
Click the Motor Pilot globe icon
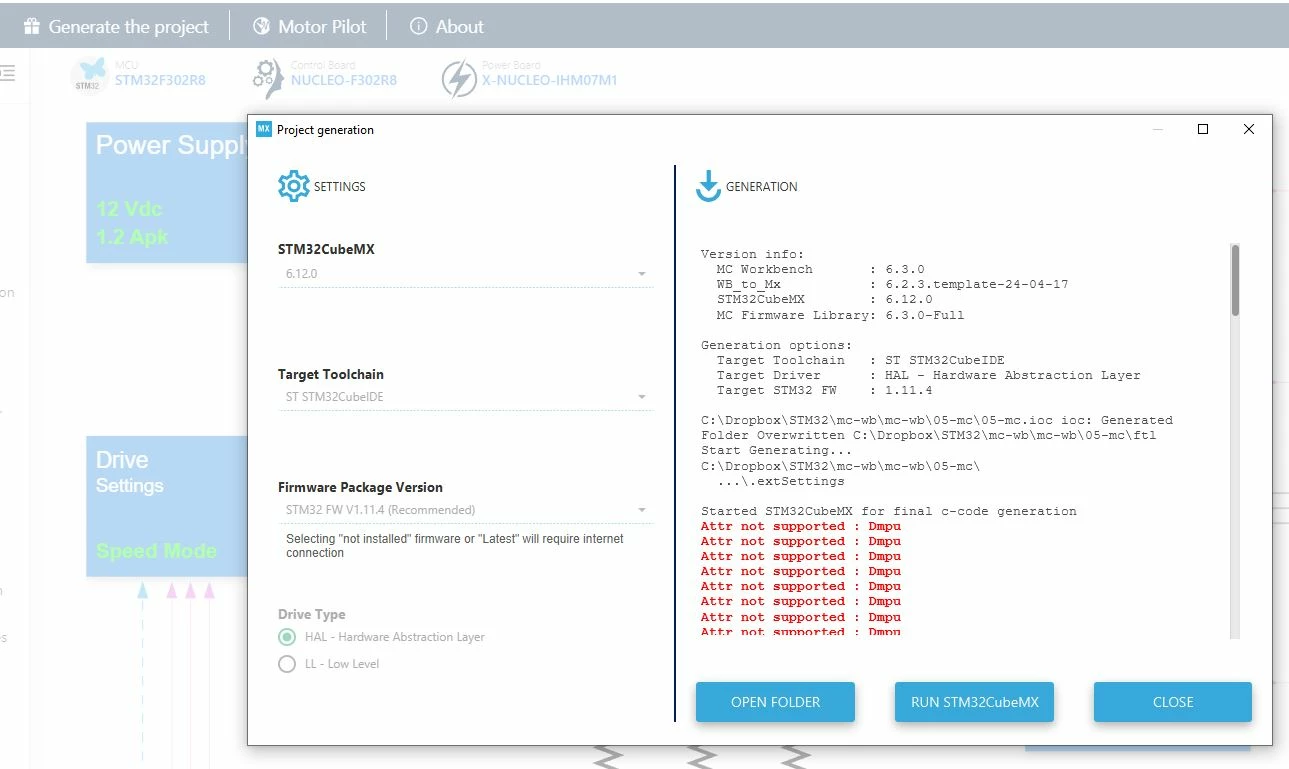pyautogui.click(x=261, y=26)
